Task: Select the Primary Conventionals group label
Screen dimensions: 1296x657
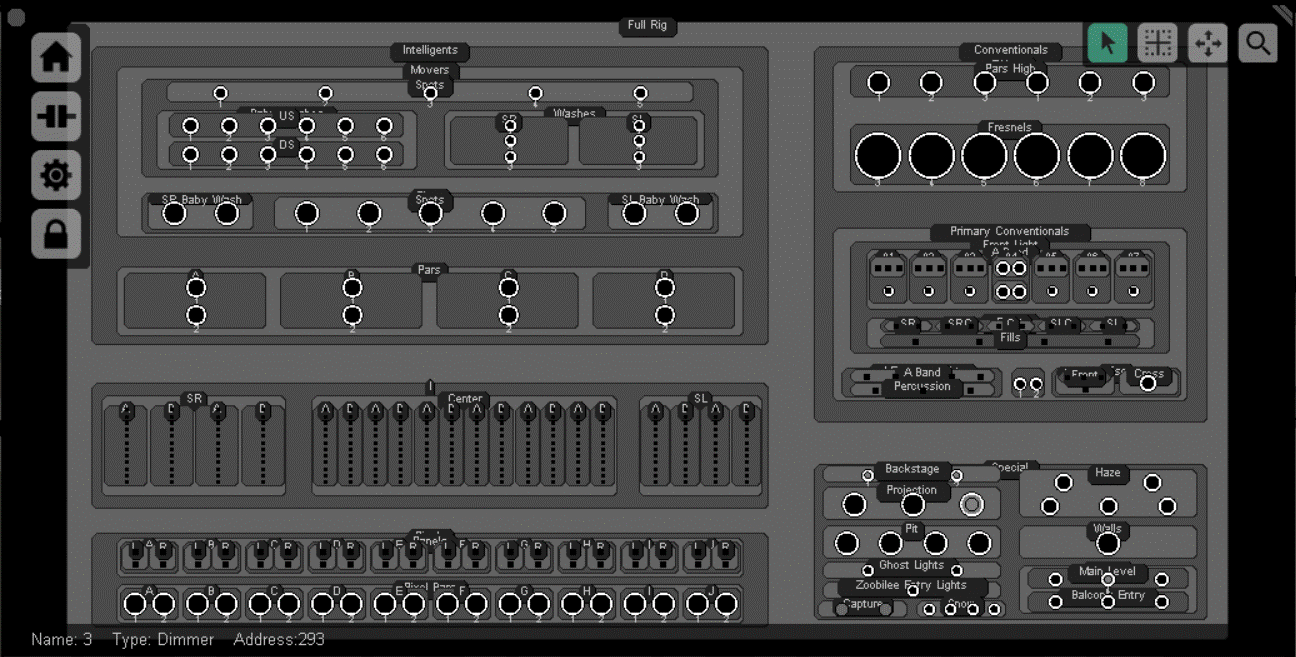Action: pos(1009,232)
